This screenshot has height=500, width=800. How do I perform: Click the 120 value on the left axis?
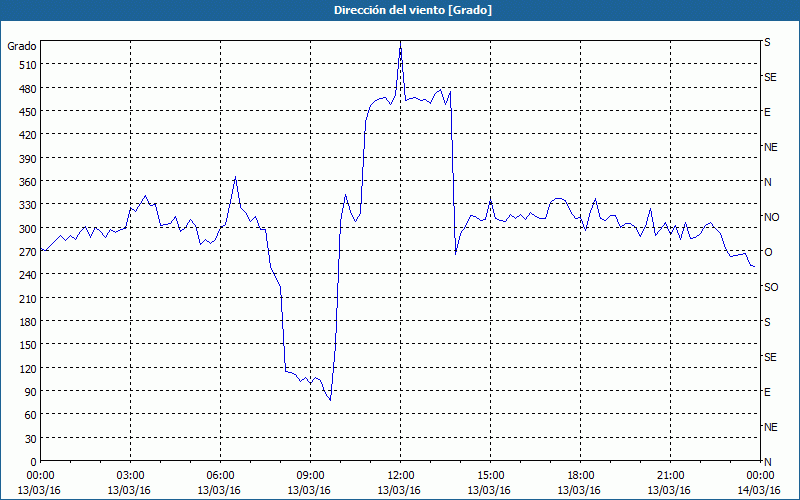coord(28,368)
